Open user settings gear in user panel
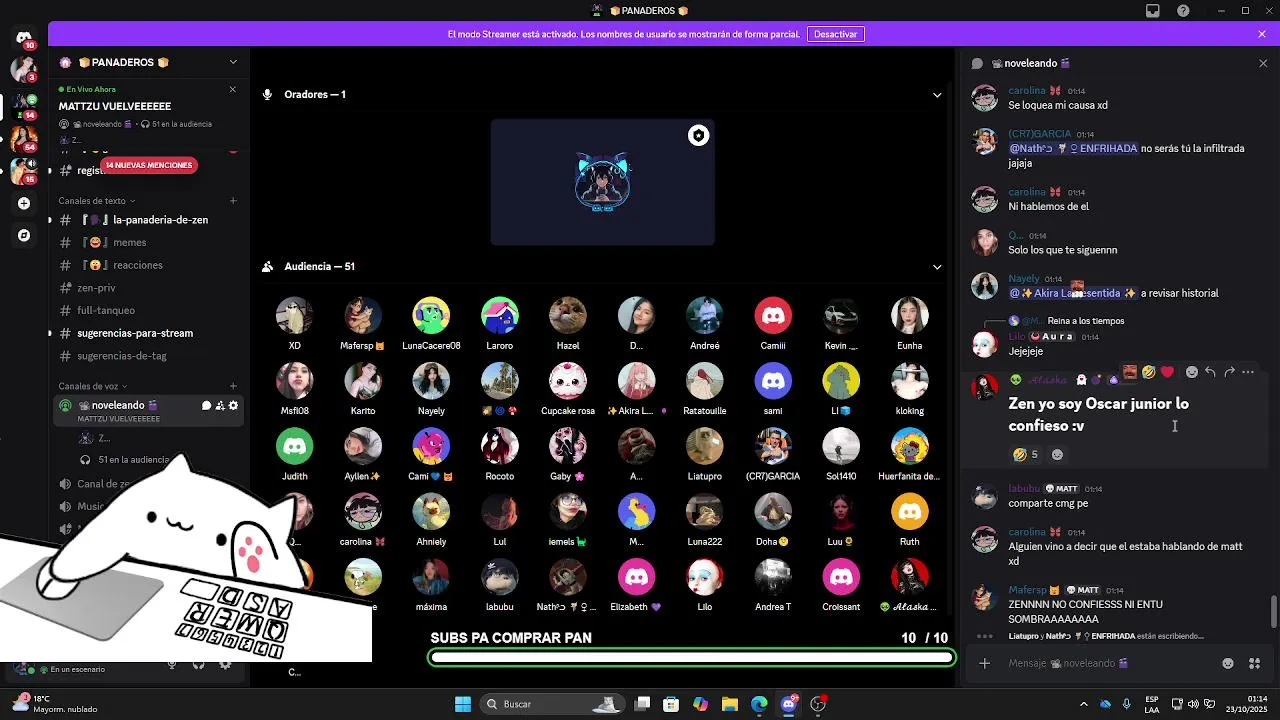 [x=225, y=664]
